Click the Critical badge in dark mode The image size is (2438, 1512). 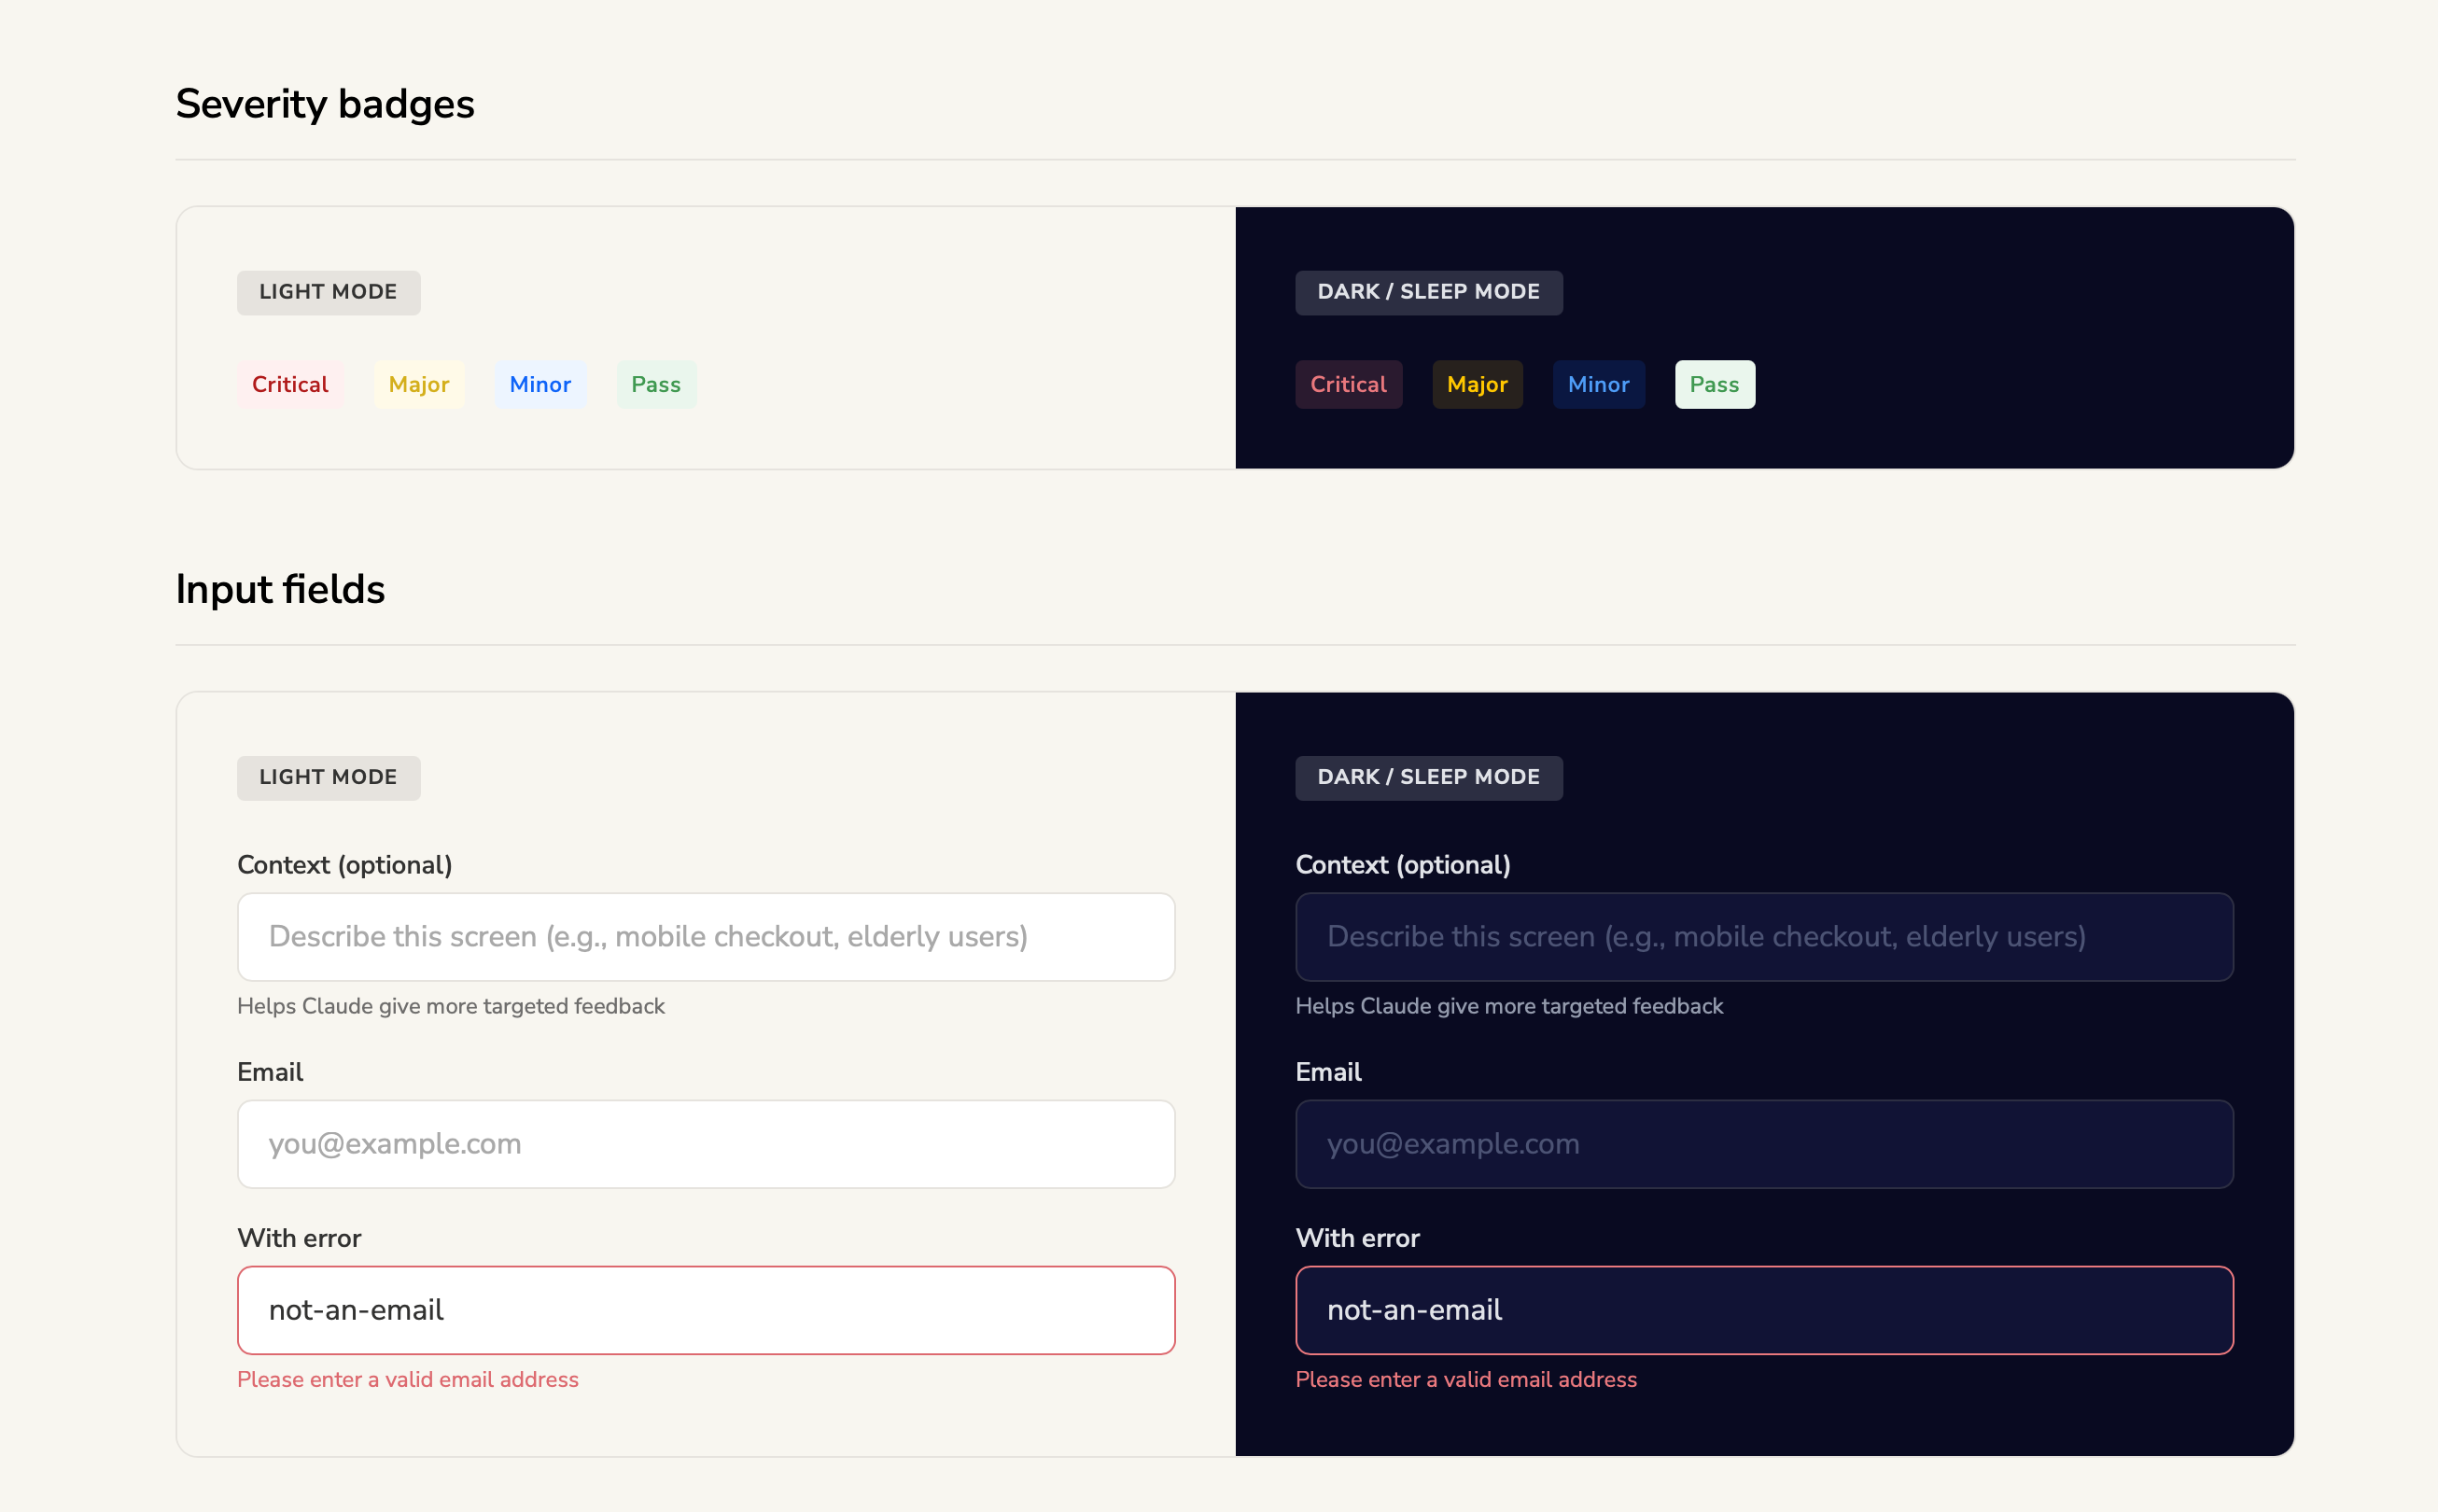1348,384
